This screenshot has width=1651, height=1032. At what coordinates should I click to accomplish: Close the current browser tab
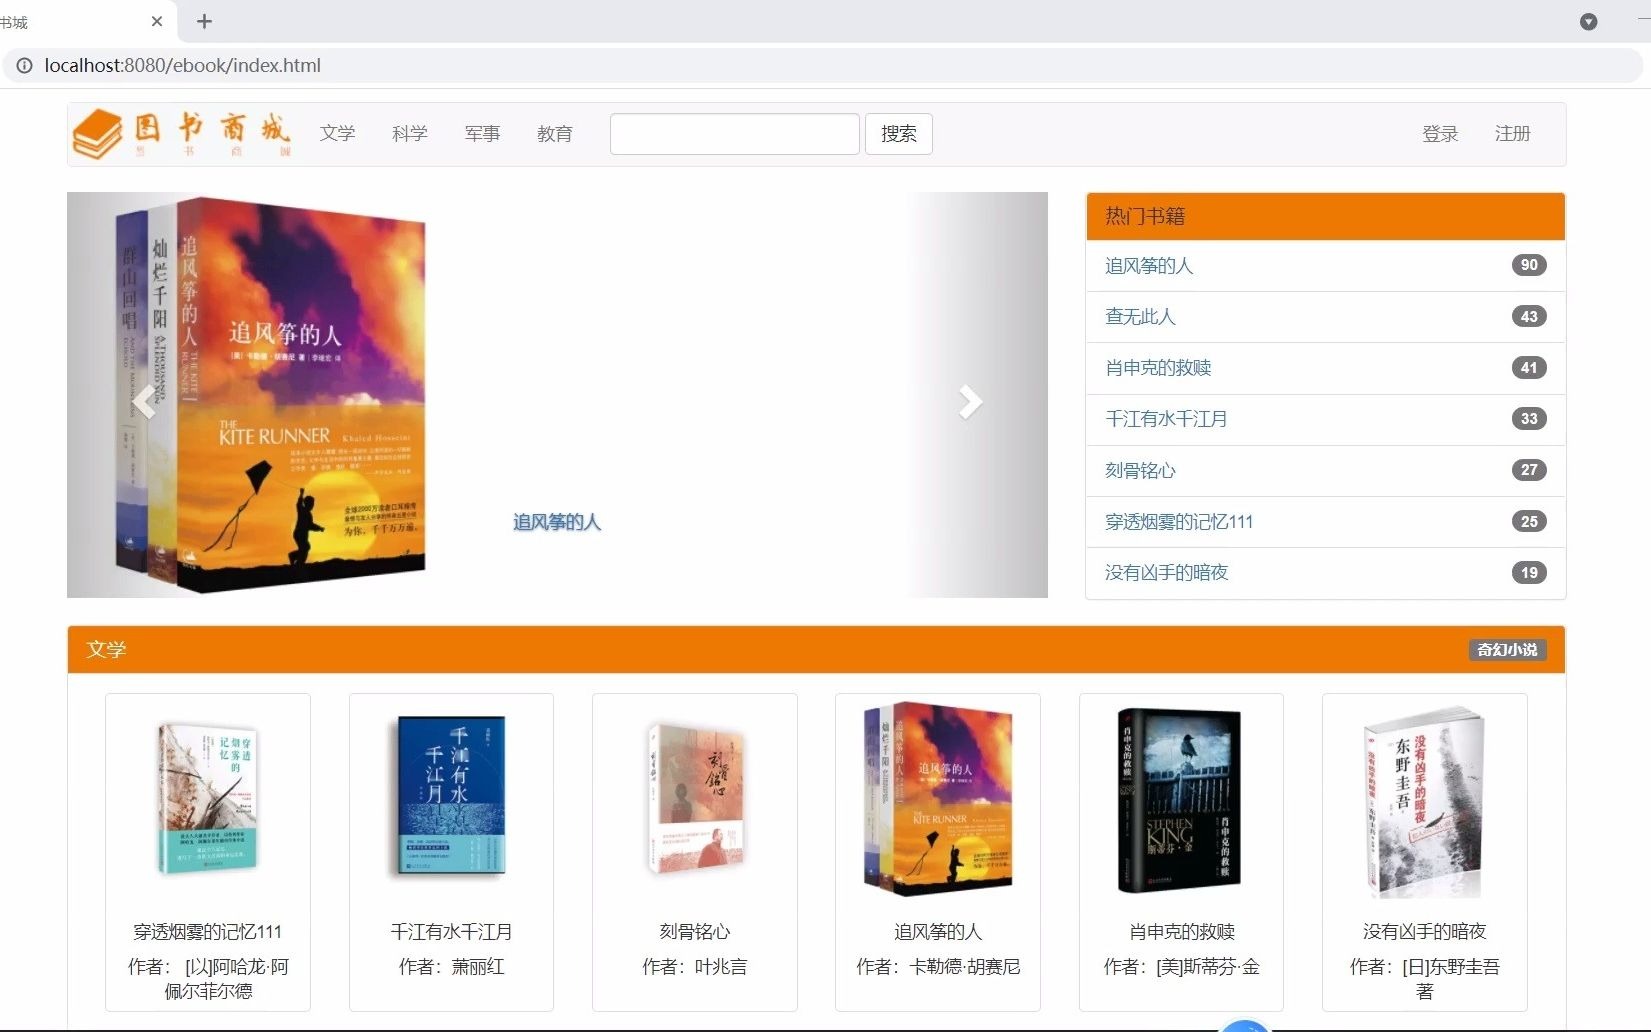click(157, 21)
